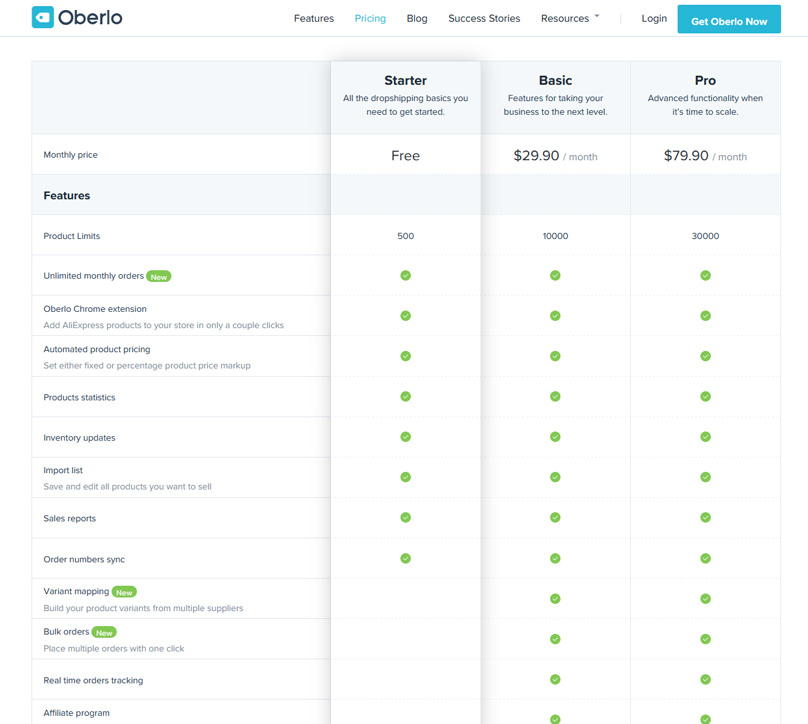
Task: Click the Get Oberlo Now button
Action: [x=729, y=19]
